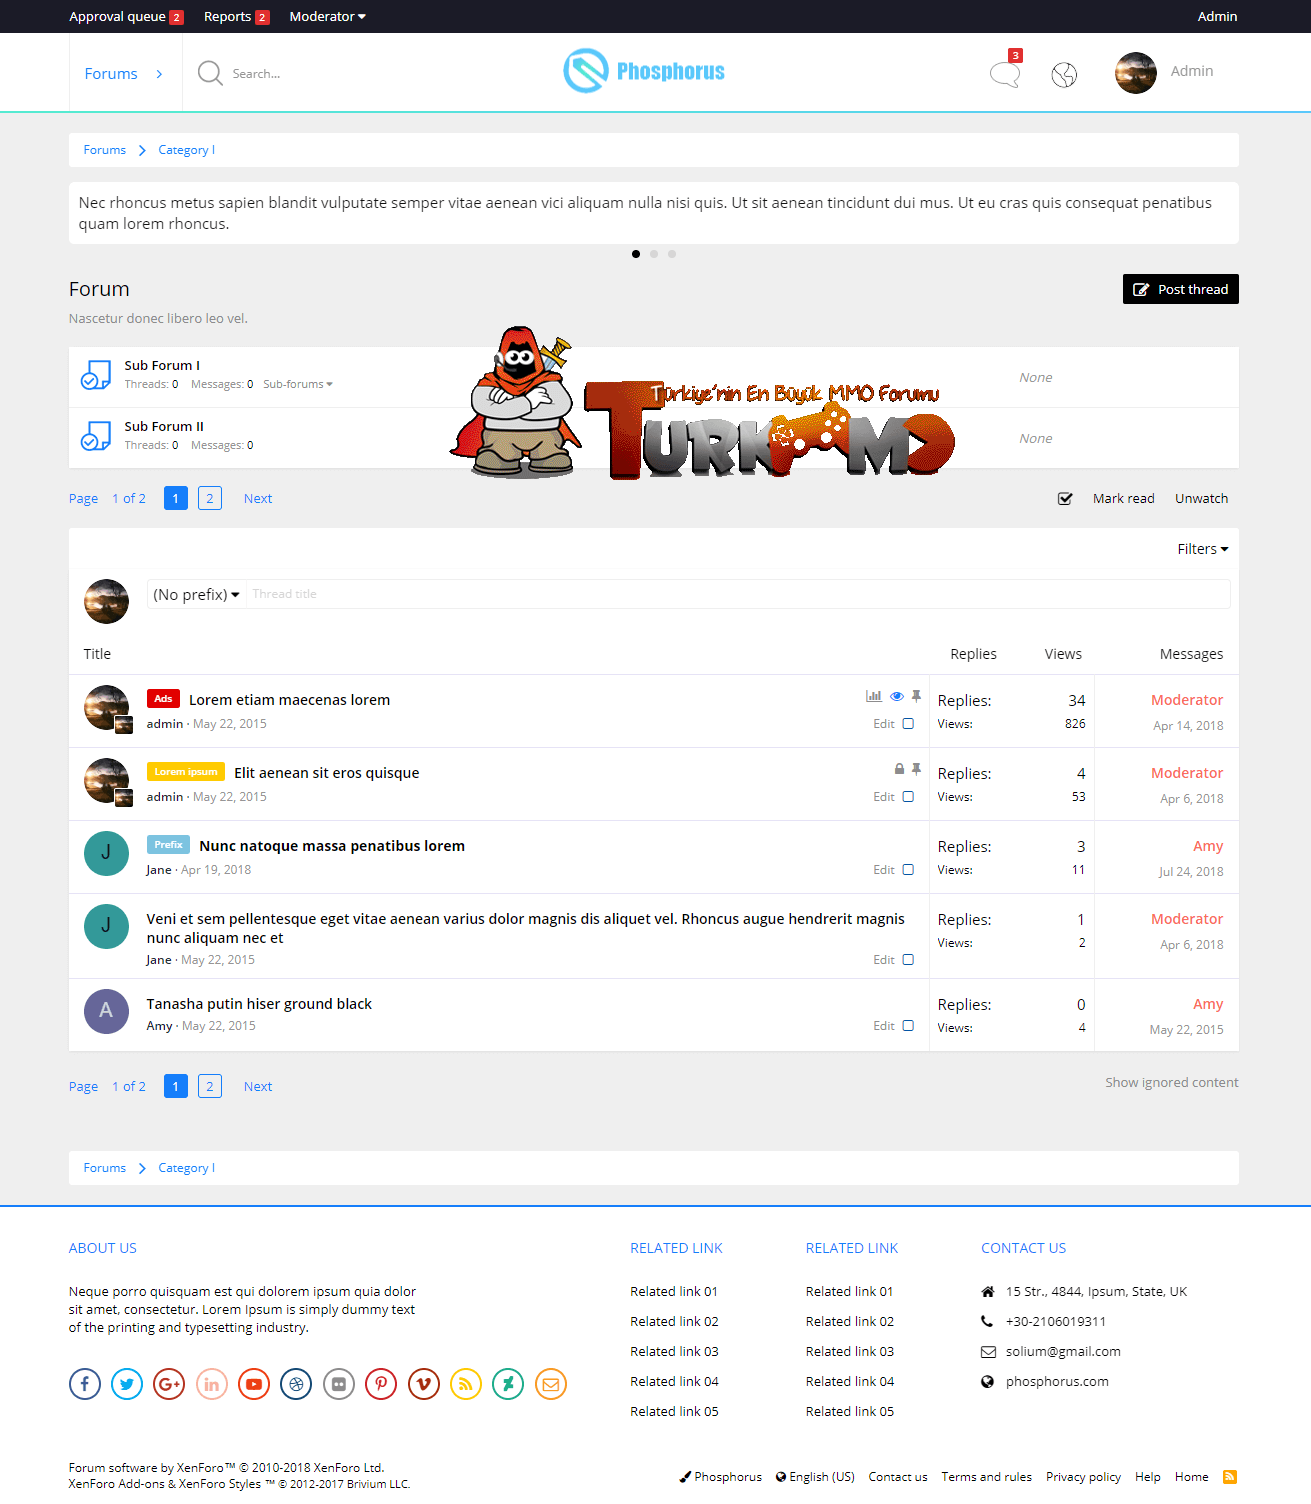Image resolution: width=1311 pixels, height=1504 pixels.
Task: Open the Pinterest social icon
Action: point(381,1384)
